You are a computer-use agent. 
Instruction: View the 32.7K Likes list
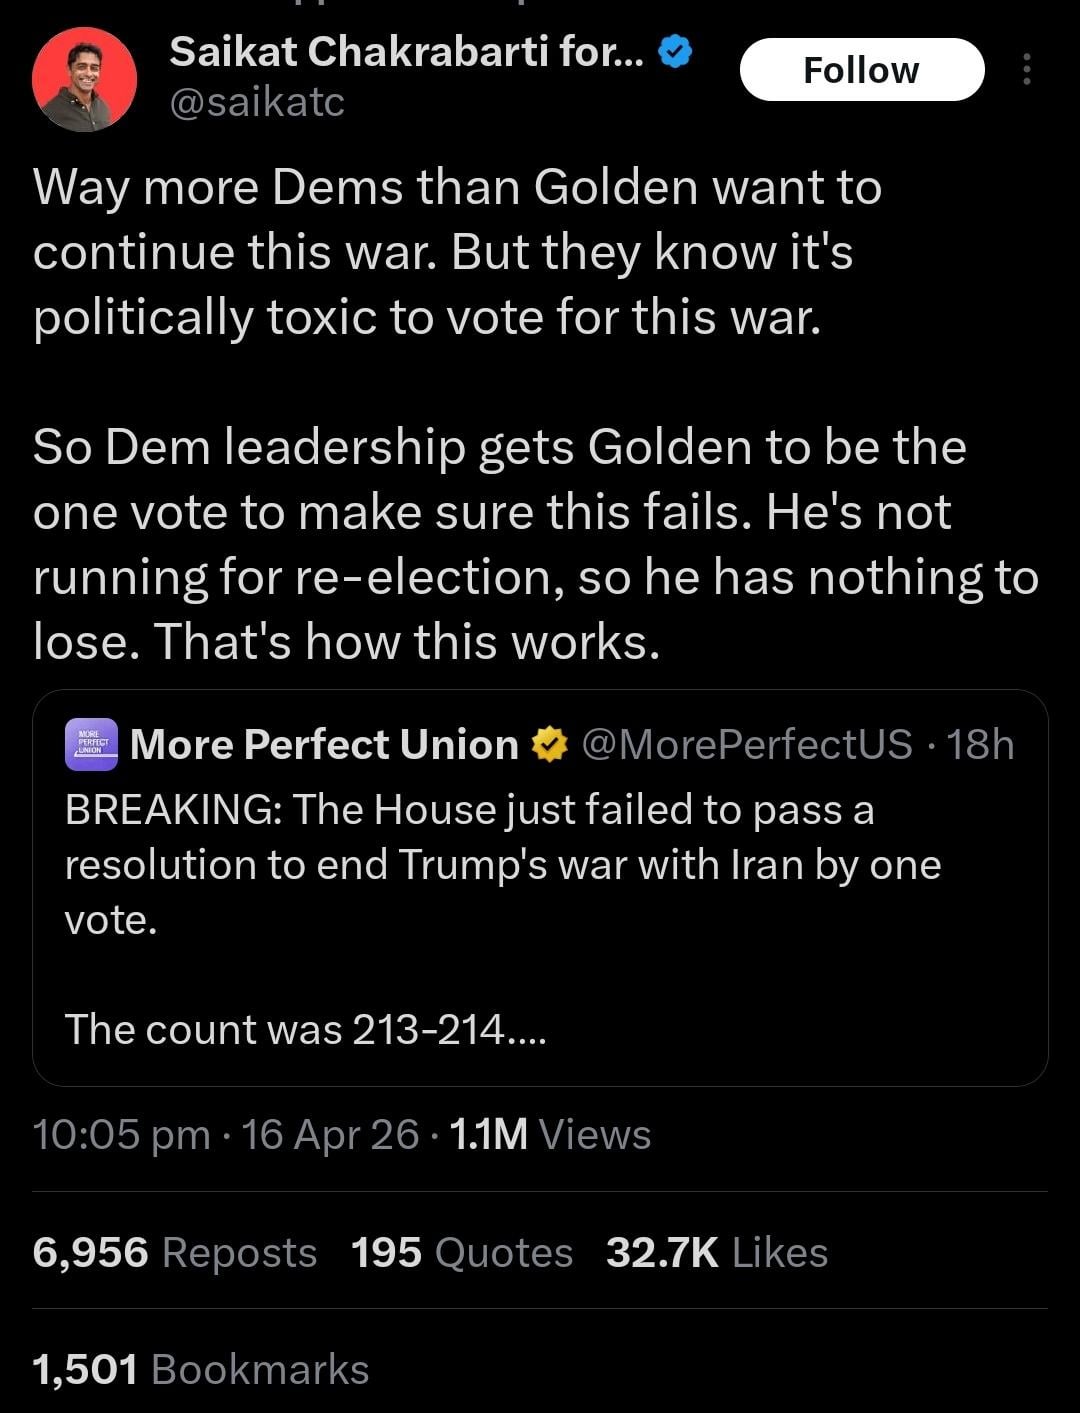coord(717,1253)
